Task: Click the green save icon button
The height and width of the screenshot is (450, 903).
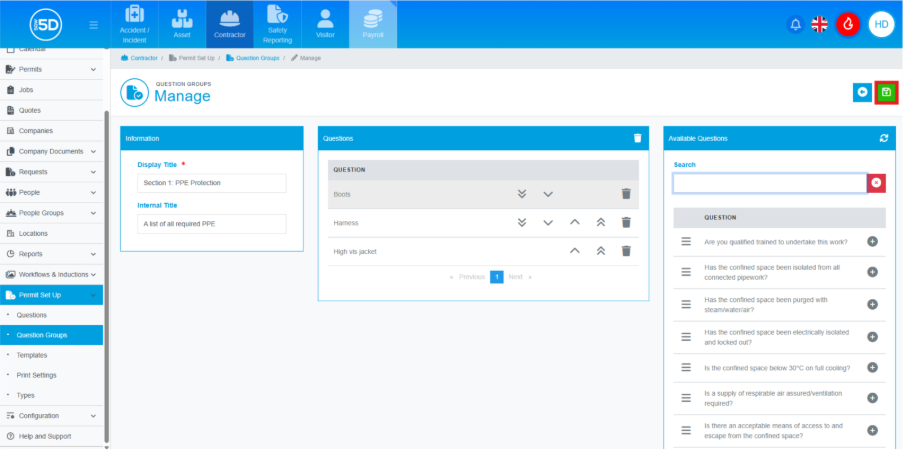Action: pos(886,93)
